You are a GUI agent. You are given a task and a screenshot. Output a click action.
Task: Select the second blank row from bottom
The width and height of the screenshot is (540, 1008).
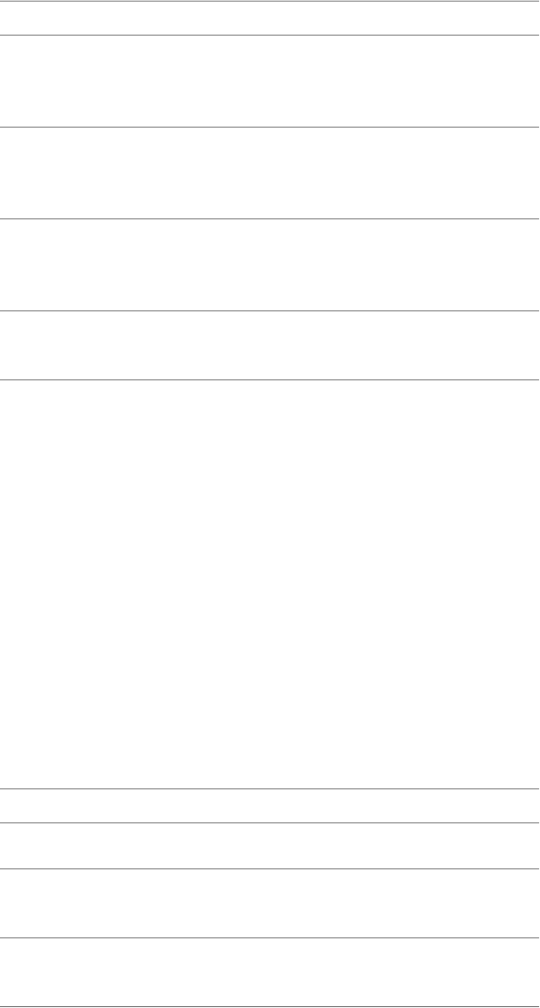pyautogui.click(x=270, y=903)
